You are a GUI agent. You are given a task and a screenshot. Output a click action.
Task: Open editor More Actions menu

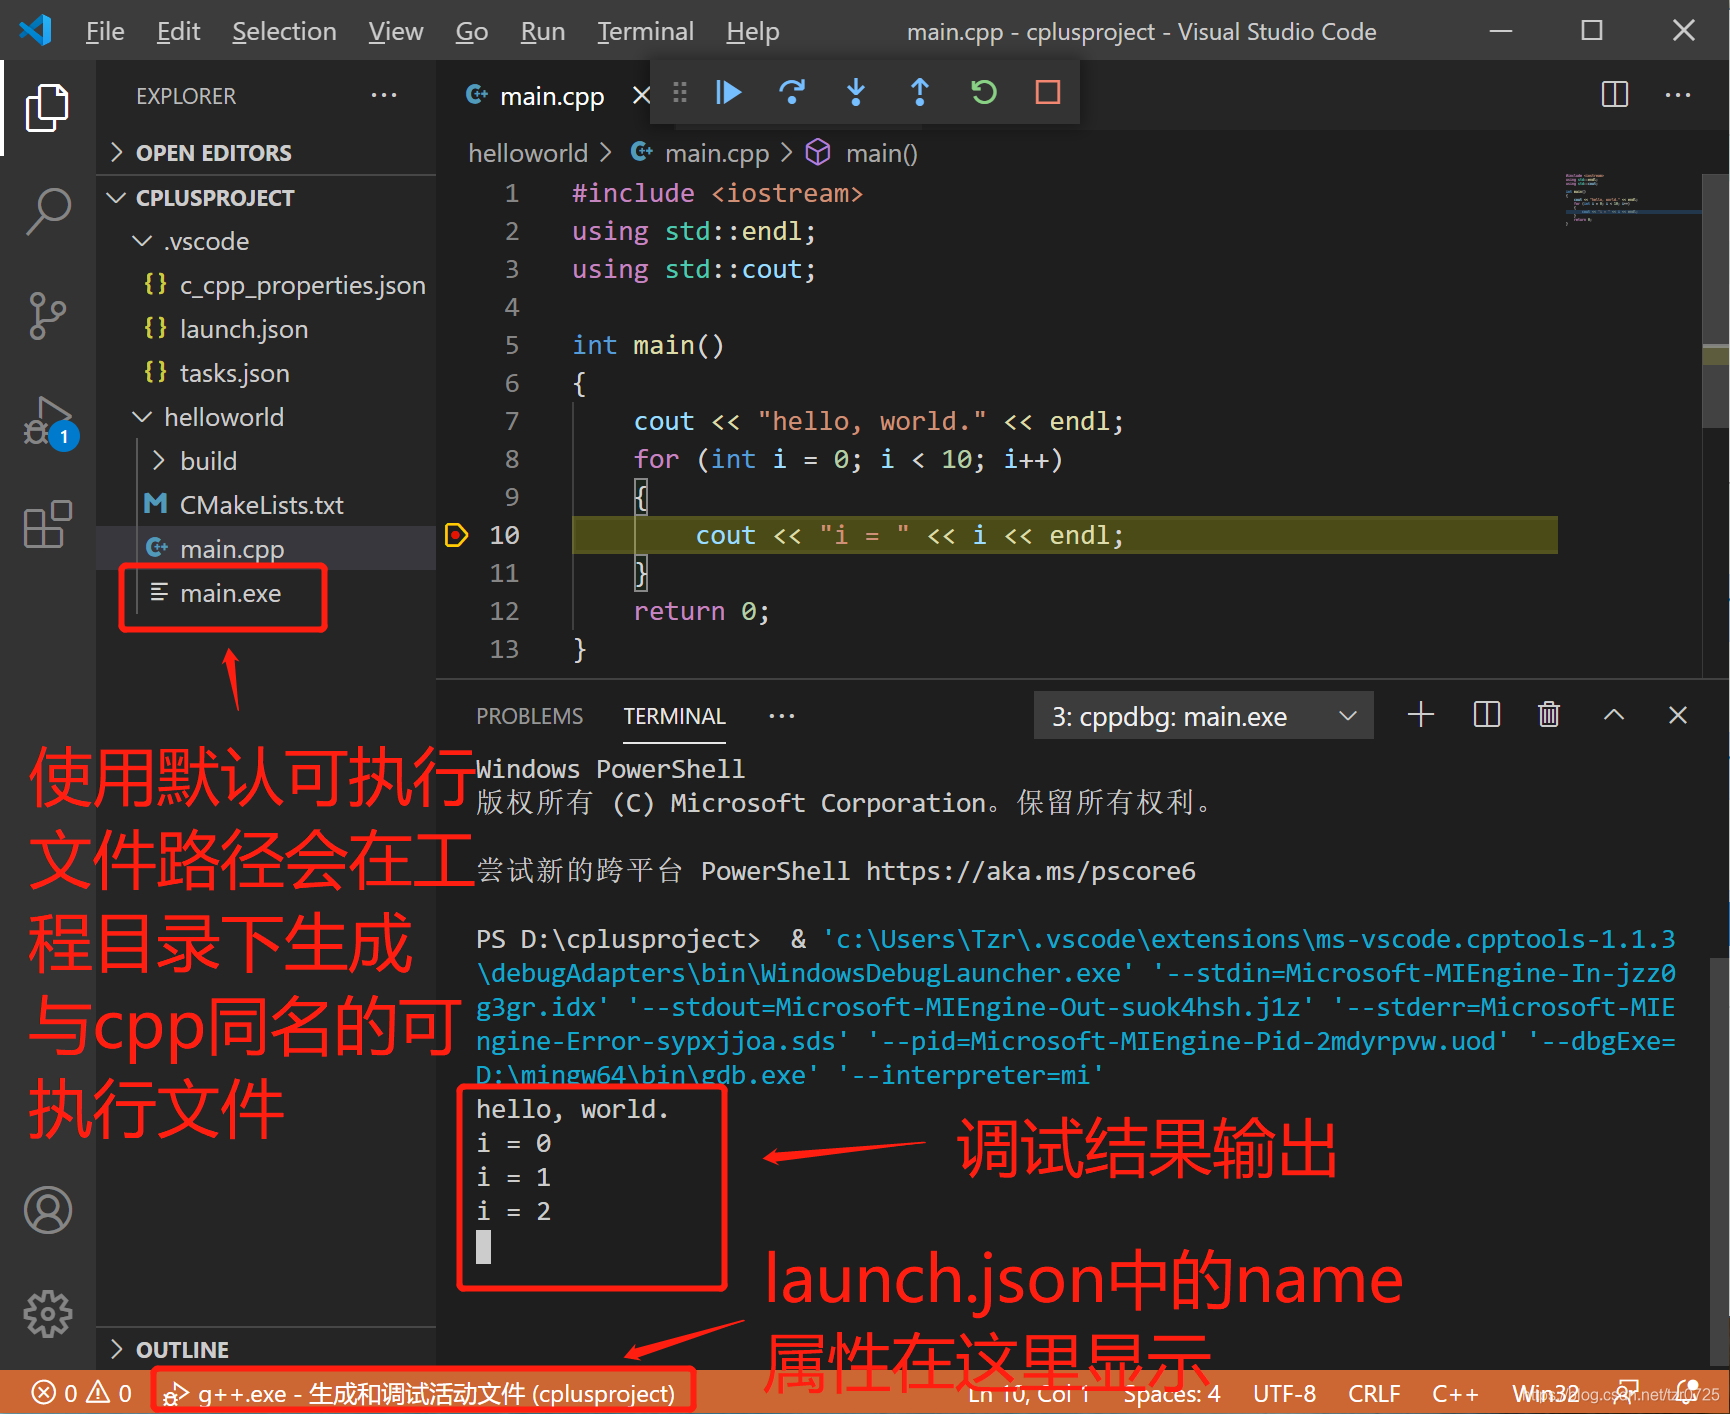(x=1678, y=95)
